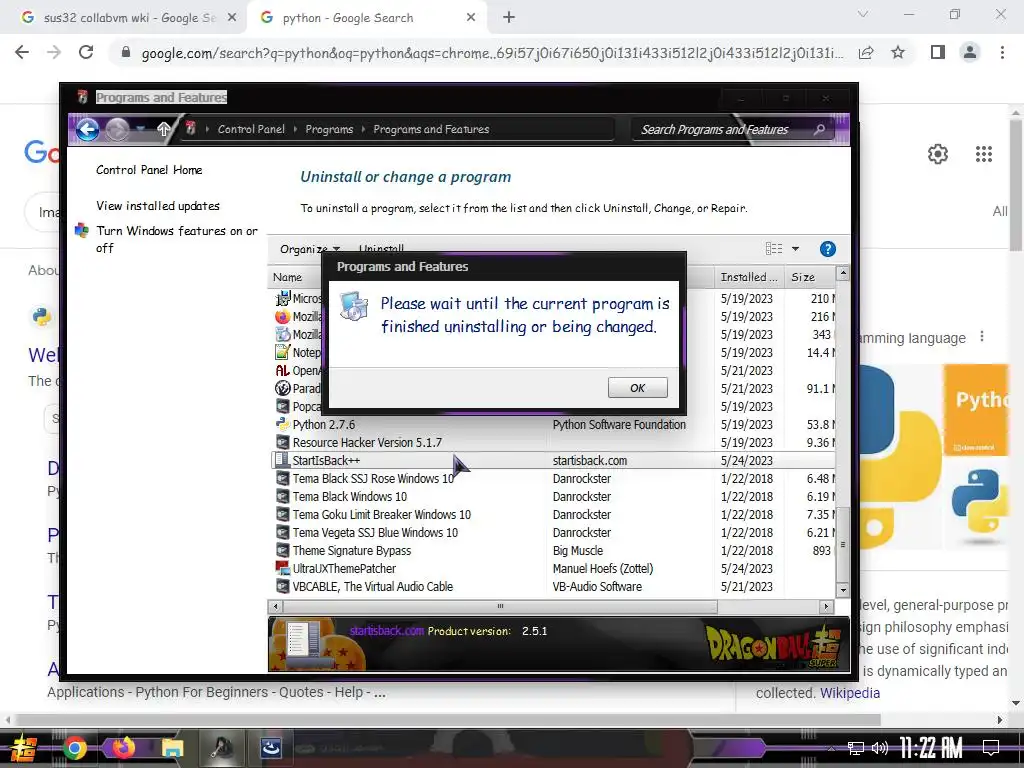Switch to the sus32 collabvm wki tab
1024x768 pixels.
click(x=123, y=18)
